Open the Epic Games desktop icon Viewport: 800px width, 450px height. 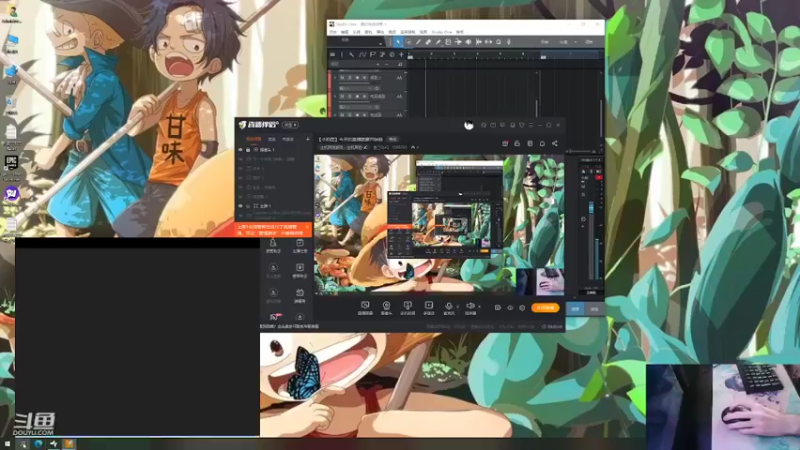[x=11, y=164]
